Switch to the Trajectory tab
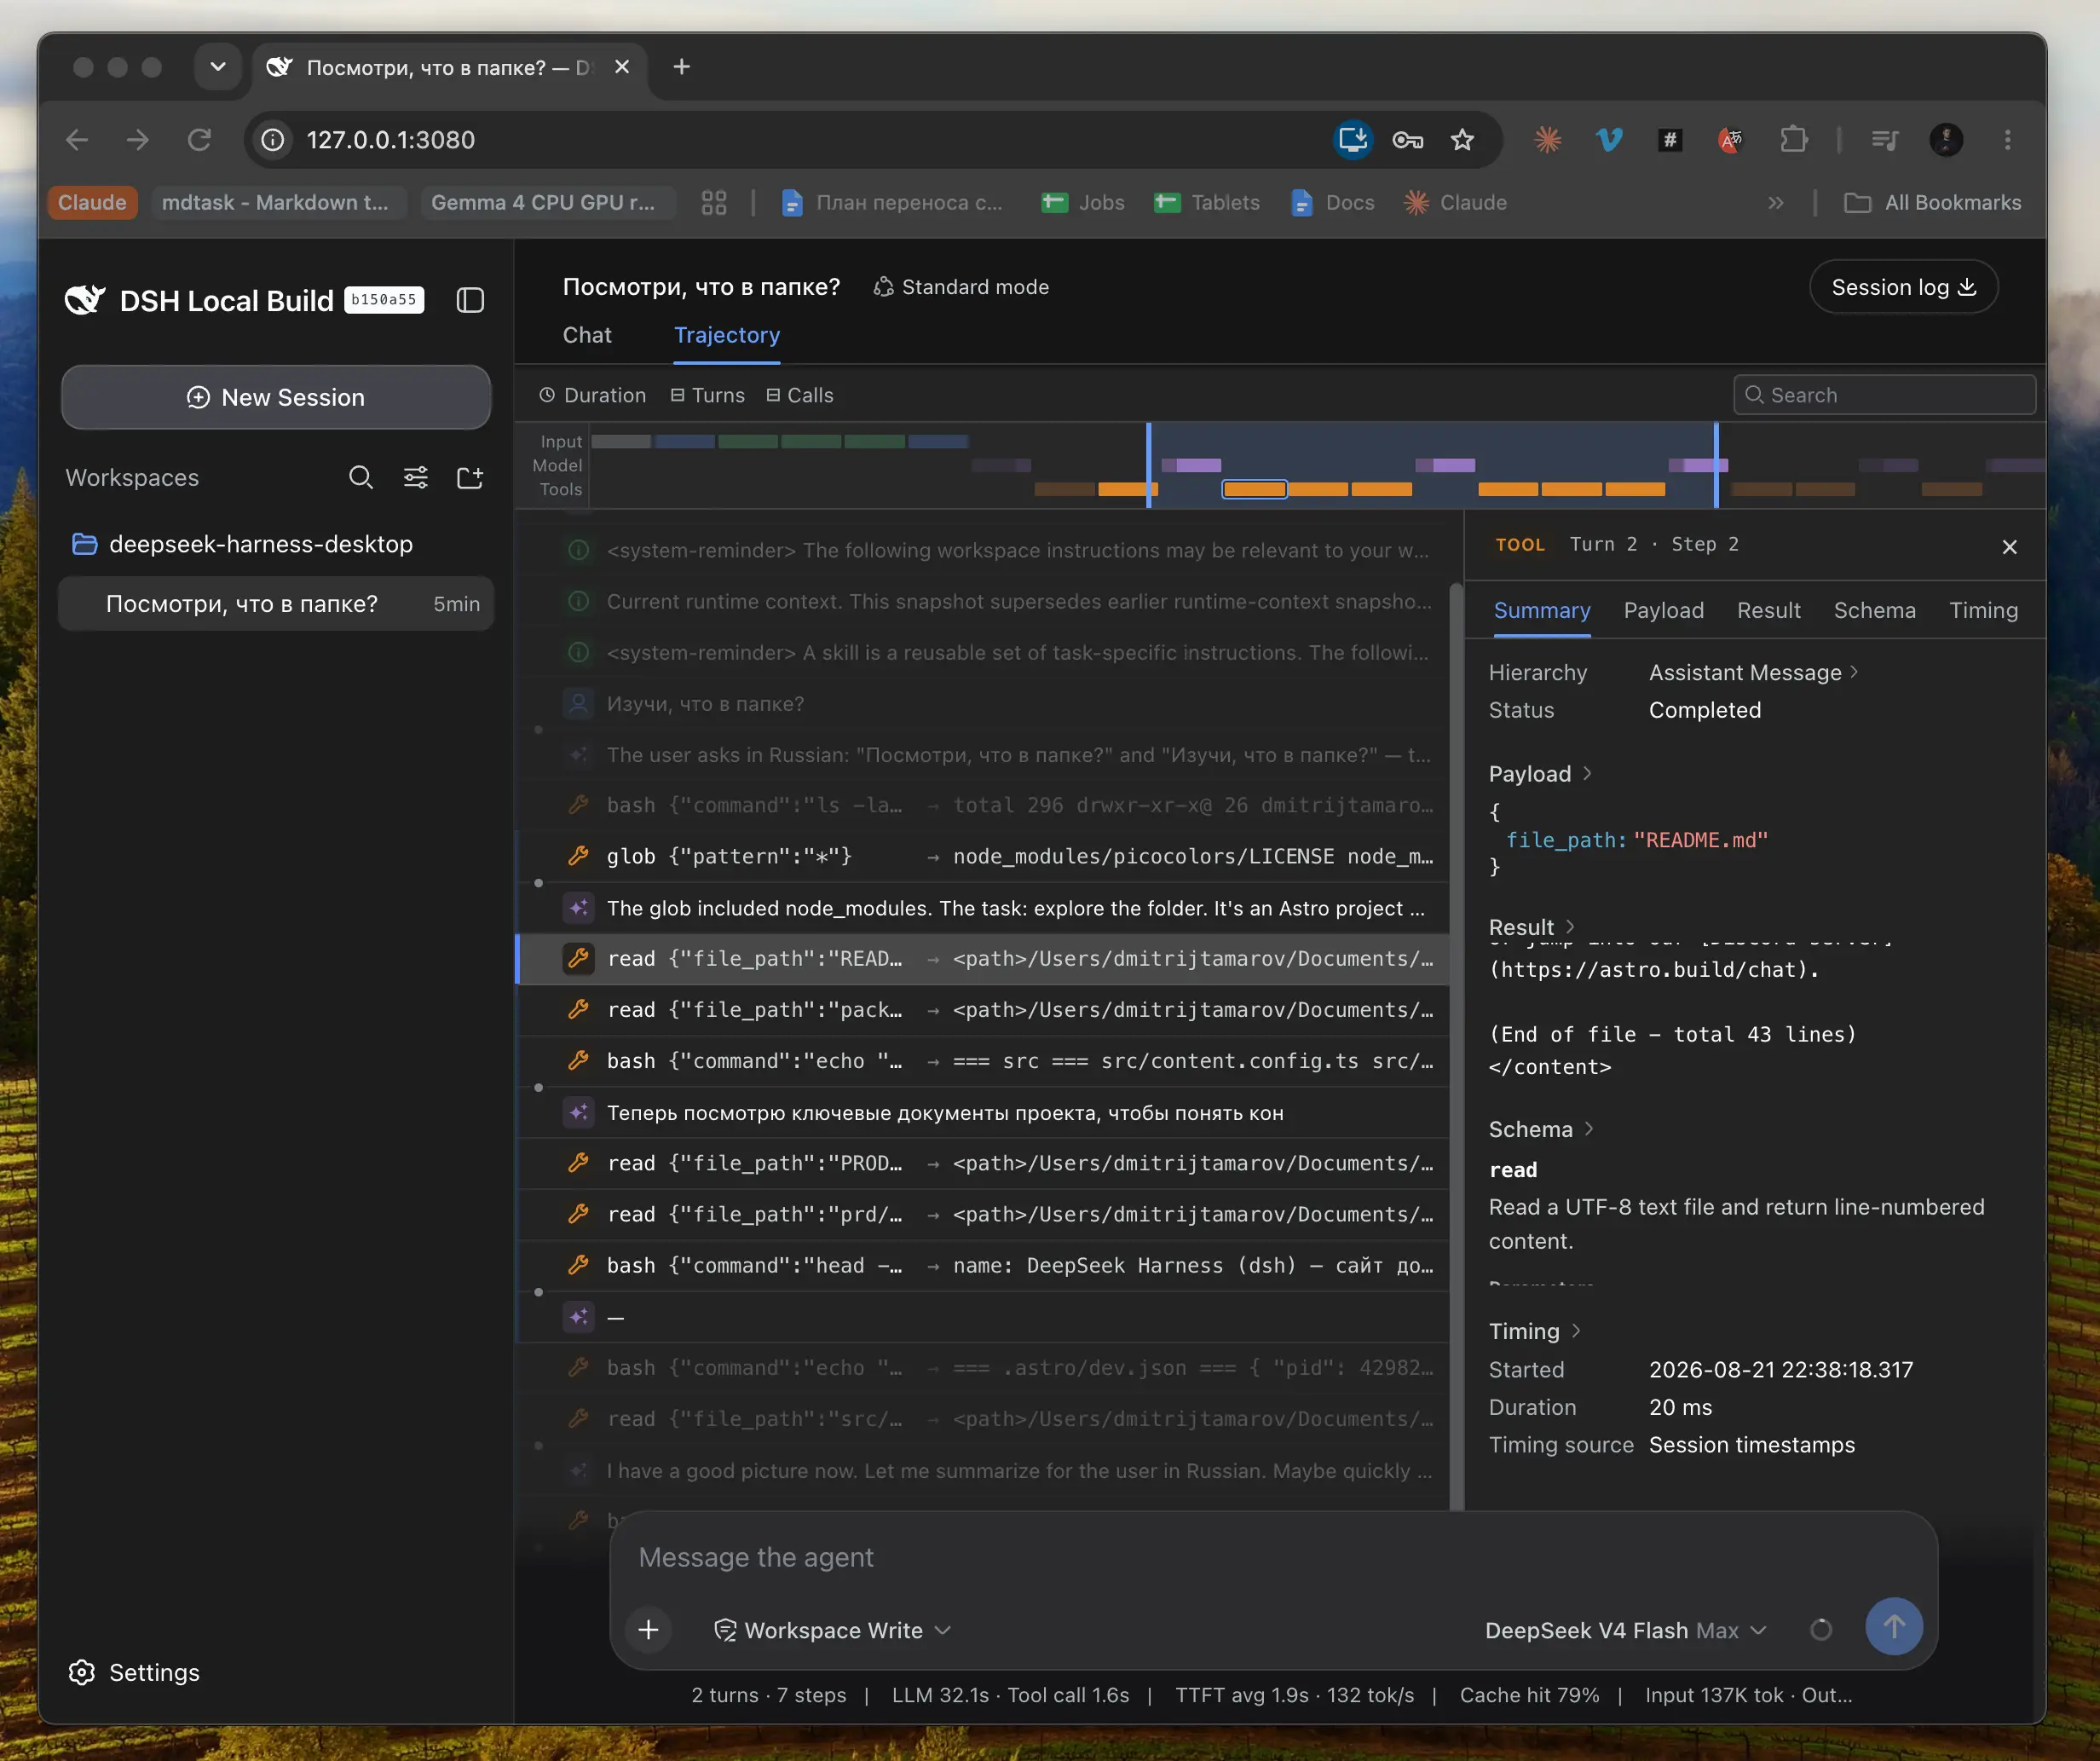Image resolution: width=2100 pixels, height=1761 pixels. (727, 335)
